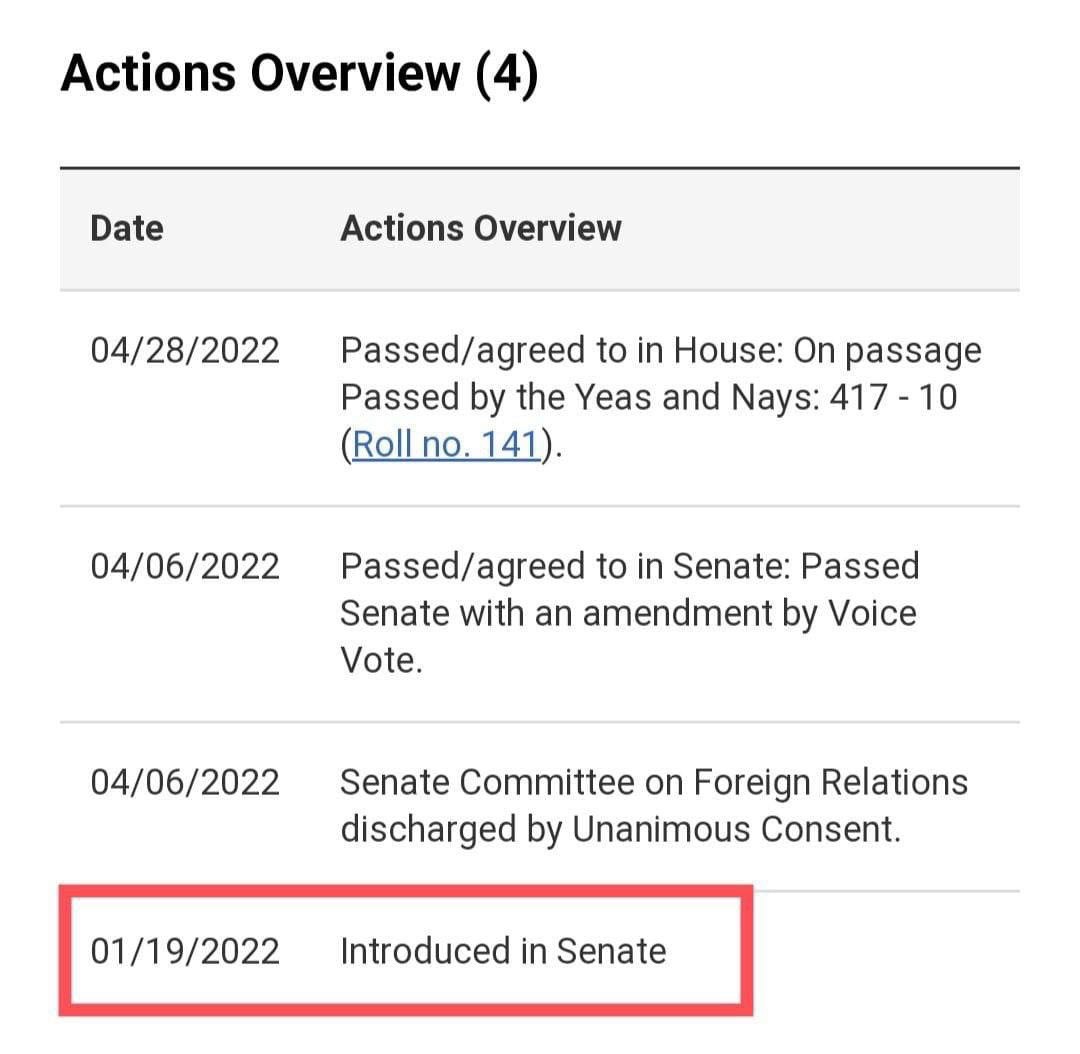Click the 04/28/2022 date cell
This screenshot has width=1080, height=1054.
click(x=185, y=351)
